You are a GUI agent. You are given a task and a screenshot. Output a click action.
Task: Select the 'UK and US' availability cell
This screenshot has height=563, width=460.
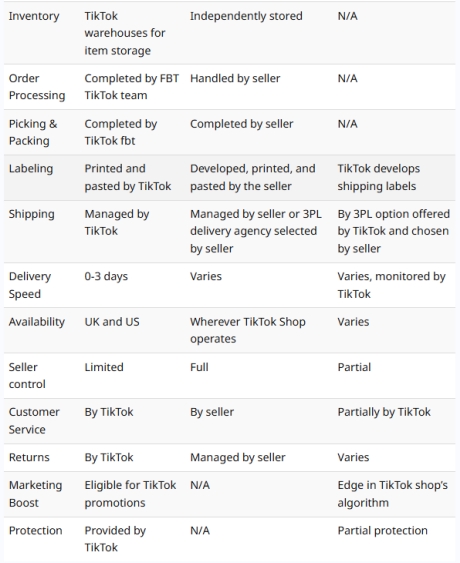112,322
